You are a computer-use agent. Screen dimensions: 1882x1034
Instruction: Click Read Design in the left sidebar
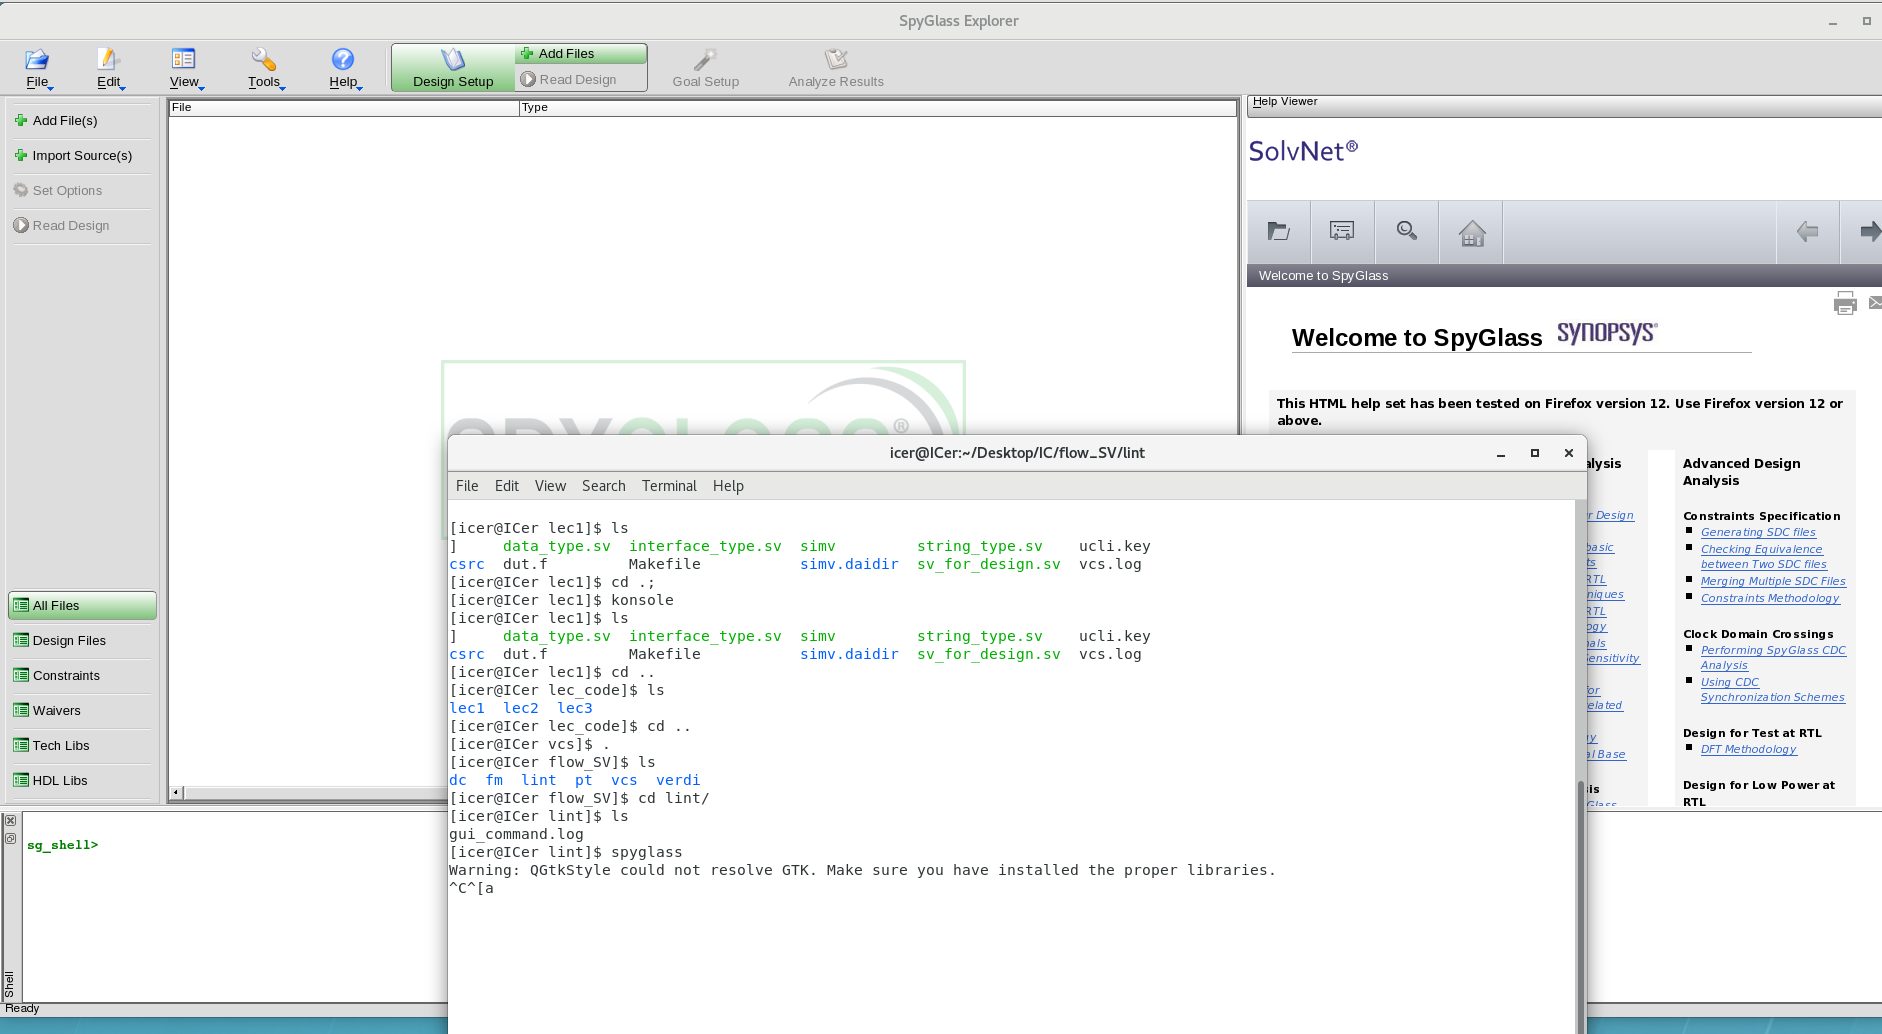pos(82,225)
